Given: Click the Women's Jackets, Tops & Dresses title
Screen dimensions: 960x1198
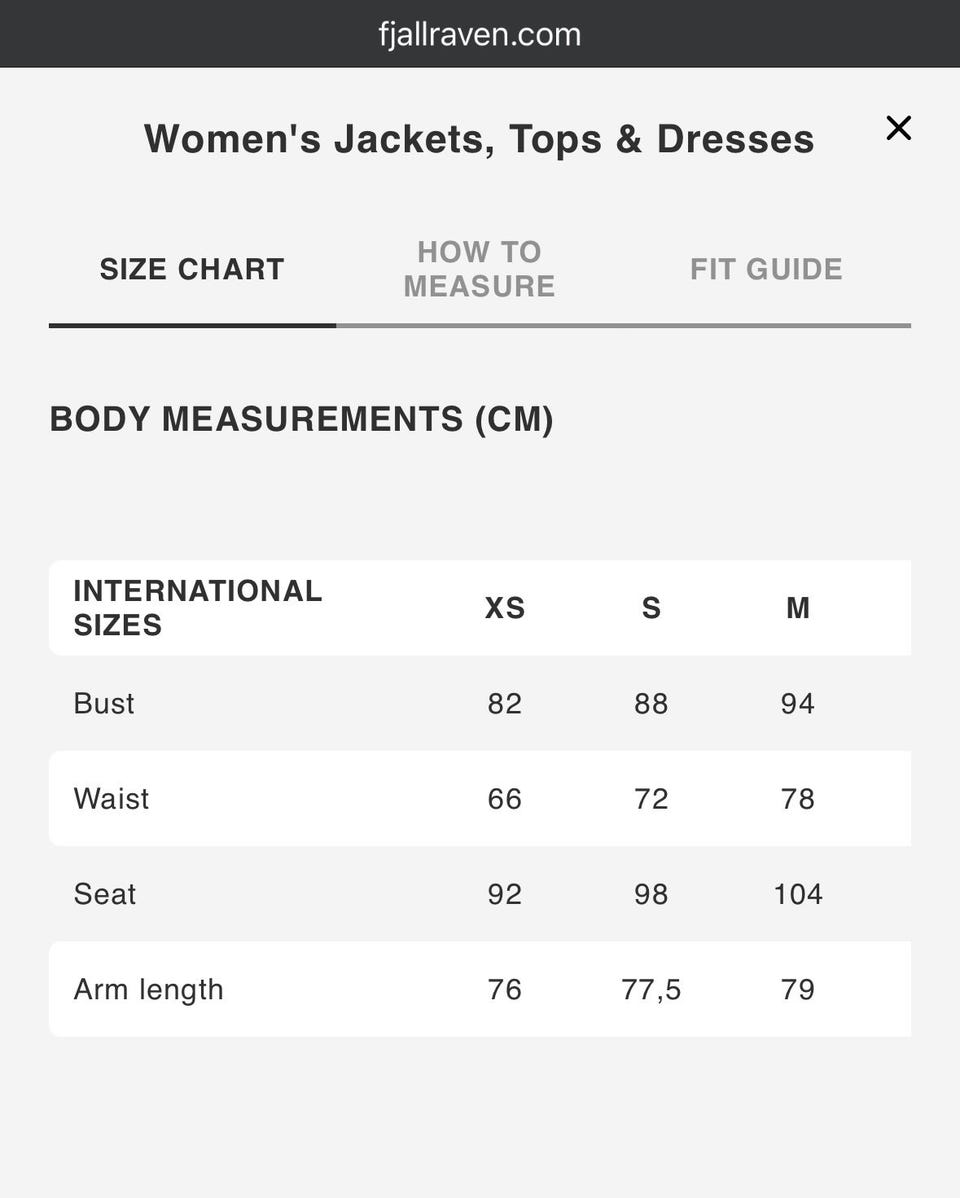Looking at the screenshot, I should (479, 138).
